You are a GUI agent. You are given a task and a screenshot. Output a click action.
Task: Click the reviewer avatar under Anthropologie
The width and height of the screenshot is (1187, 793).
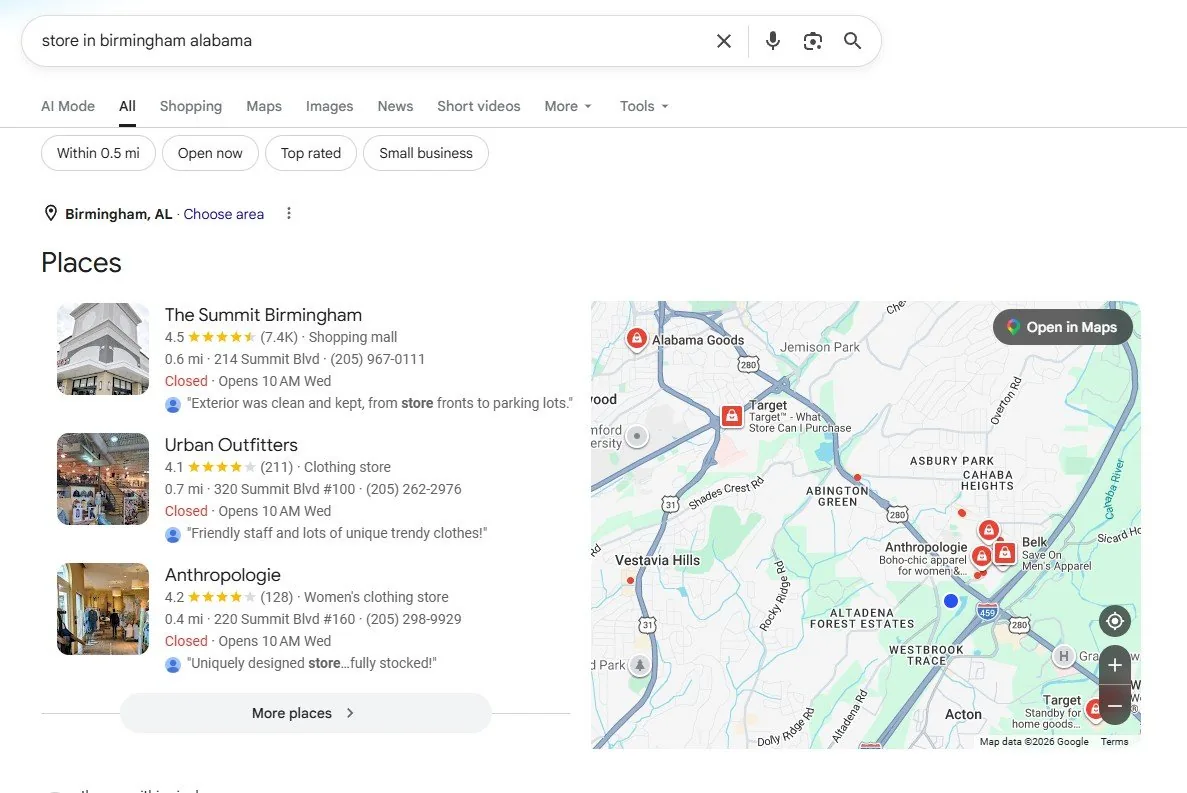tap(173, 665)
